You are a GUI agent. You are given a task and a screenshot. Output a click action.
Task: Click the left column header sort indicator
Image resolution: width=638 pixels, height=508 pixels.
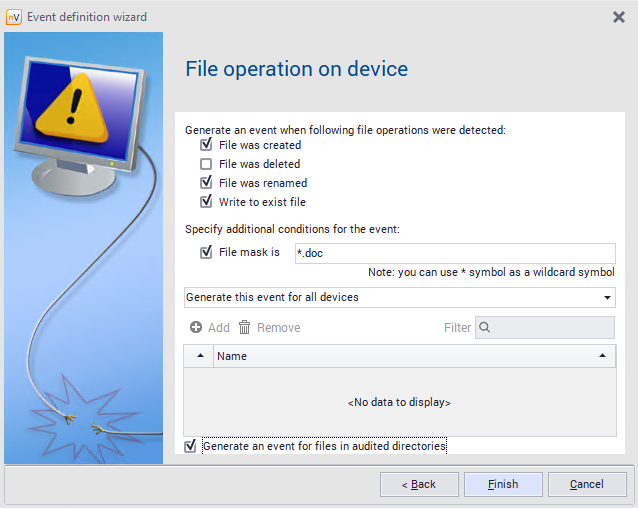click(x=198, y=356)
